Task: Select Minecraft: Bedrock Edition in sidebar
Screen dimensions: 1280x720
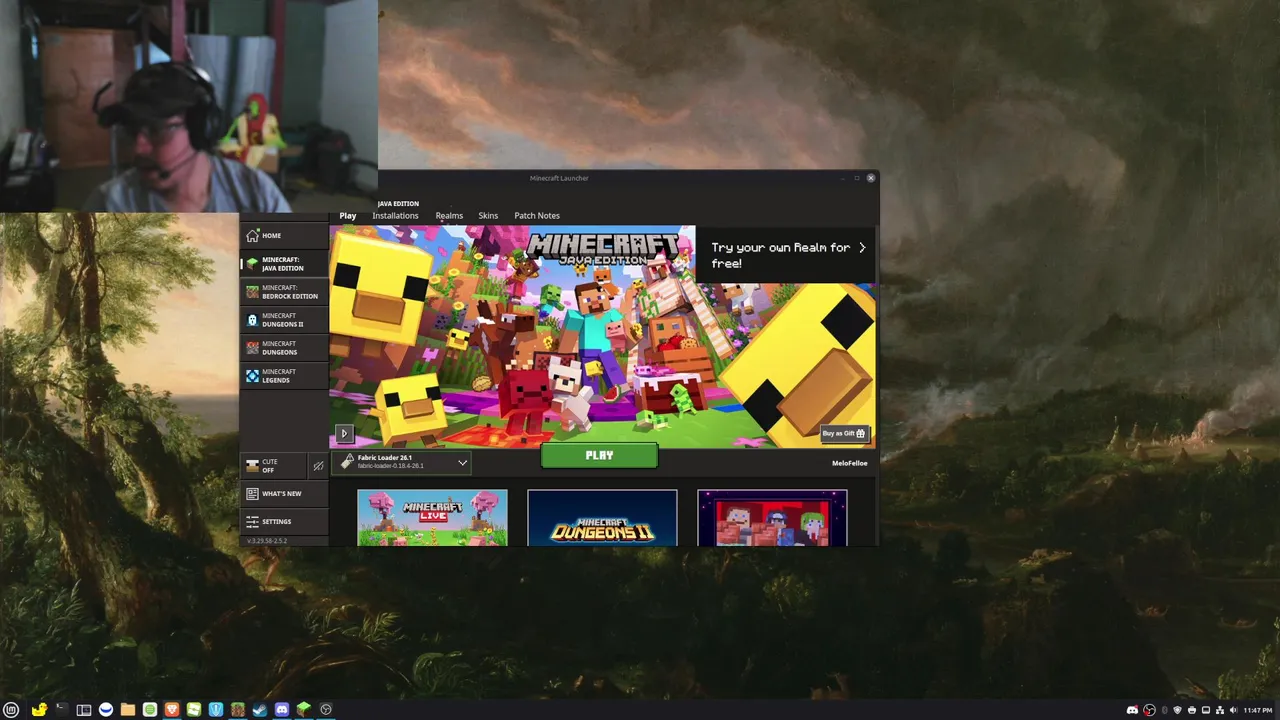Action: (284, 292)
